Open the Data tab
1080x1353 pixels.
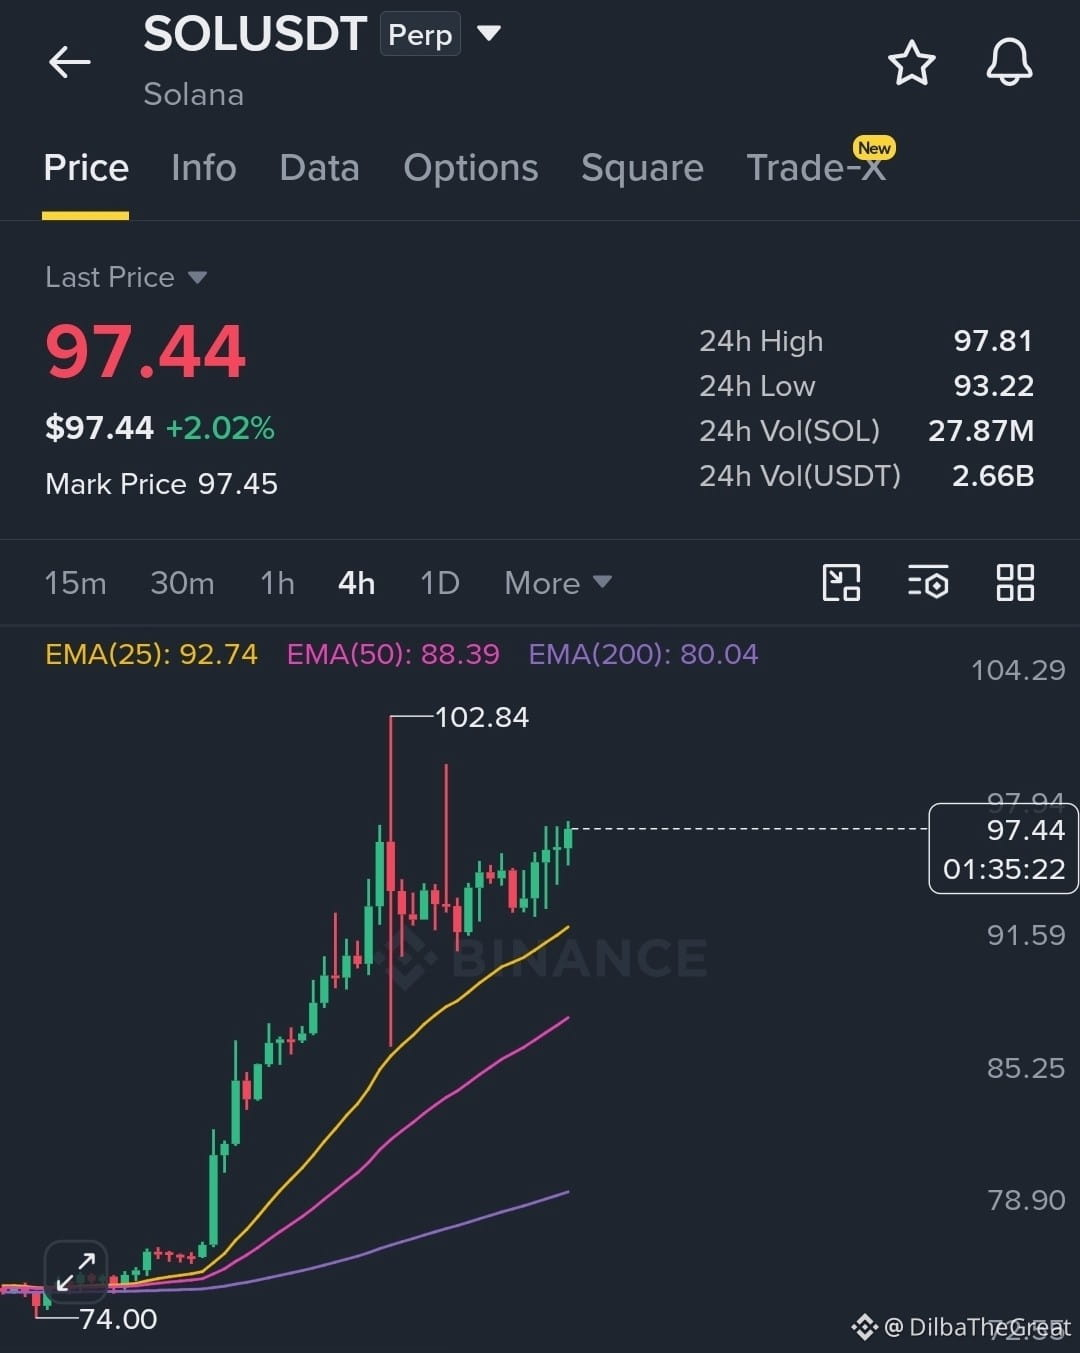319,168
